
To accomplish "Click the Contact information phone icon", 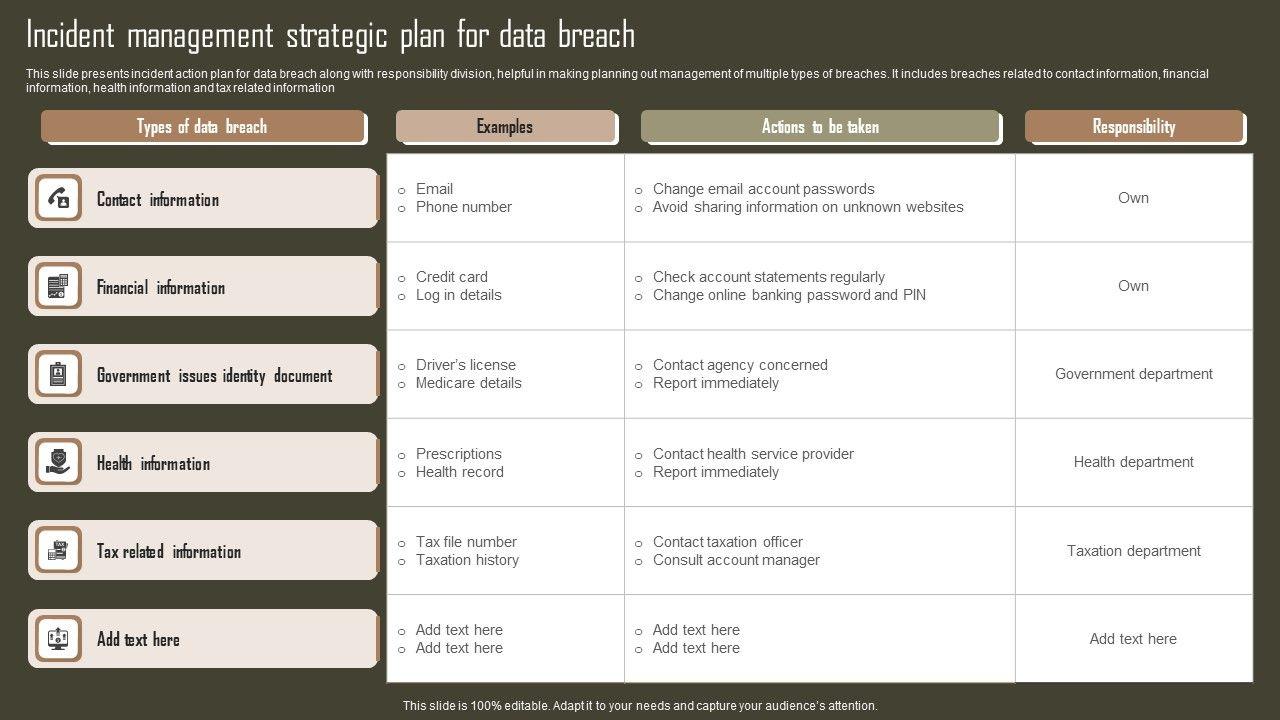I will click(58, 198).
